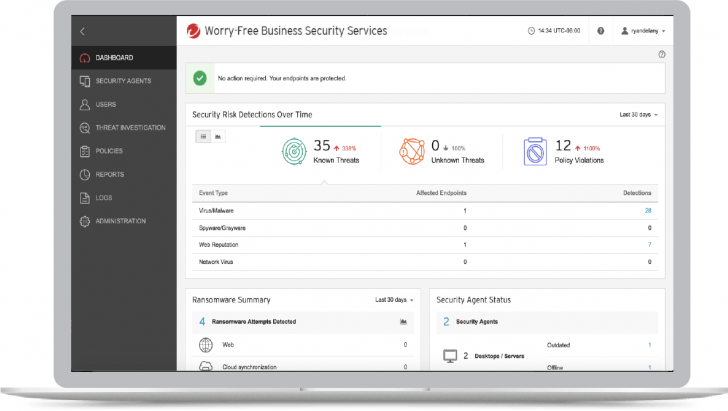Click the Network Virus event type row
Image resolution: width=728 pixels, height=411 pixels.
tap(425, 262)
